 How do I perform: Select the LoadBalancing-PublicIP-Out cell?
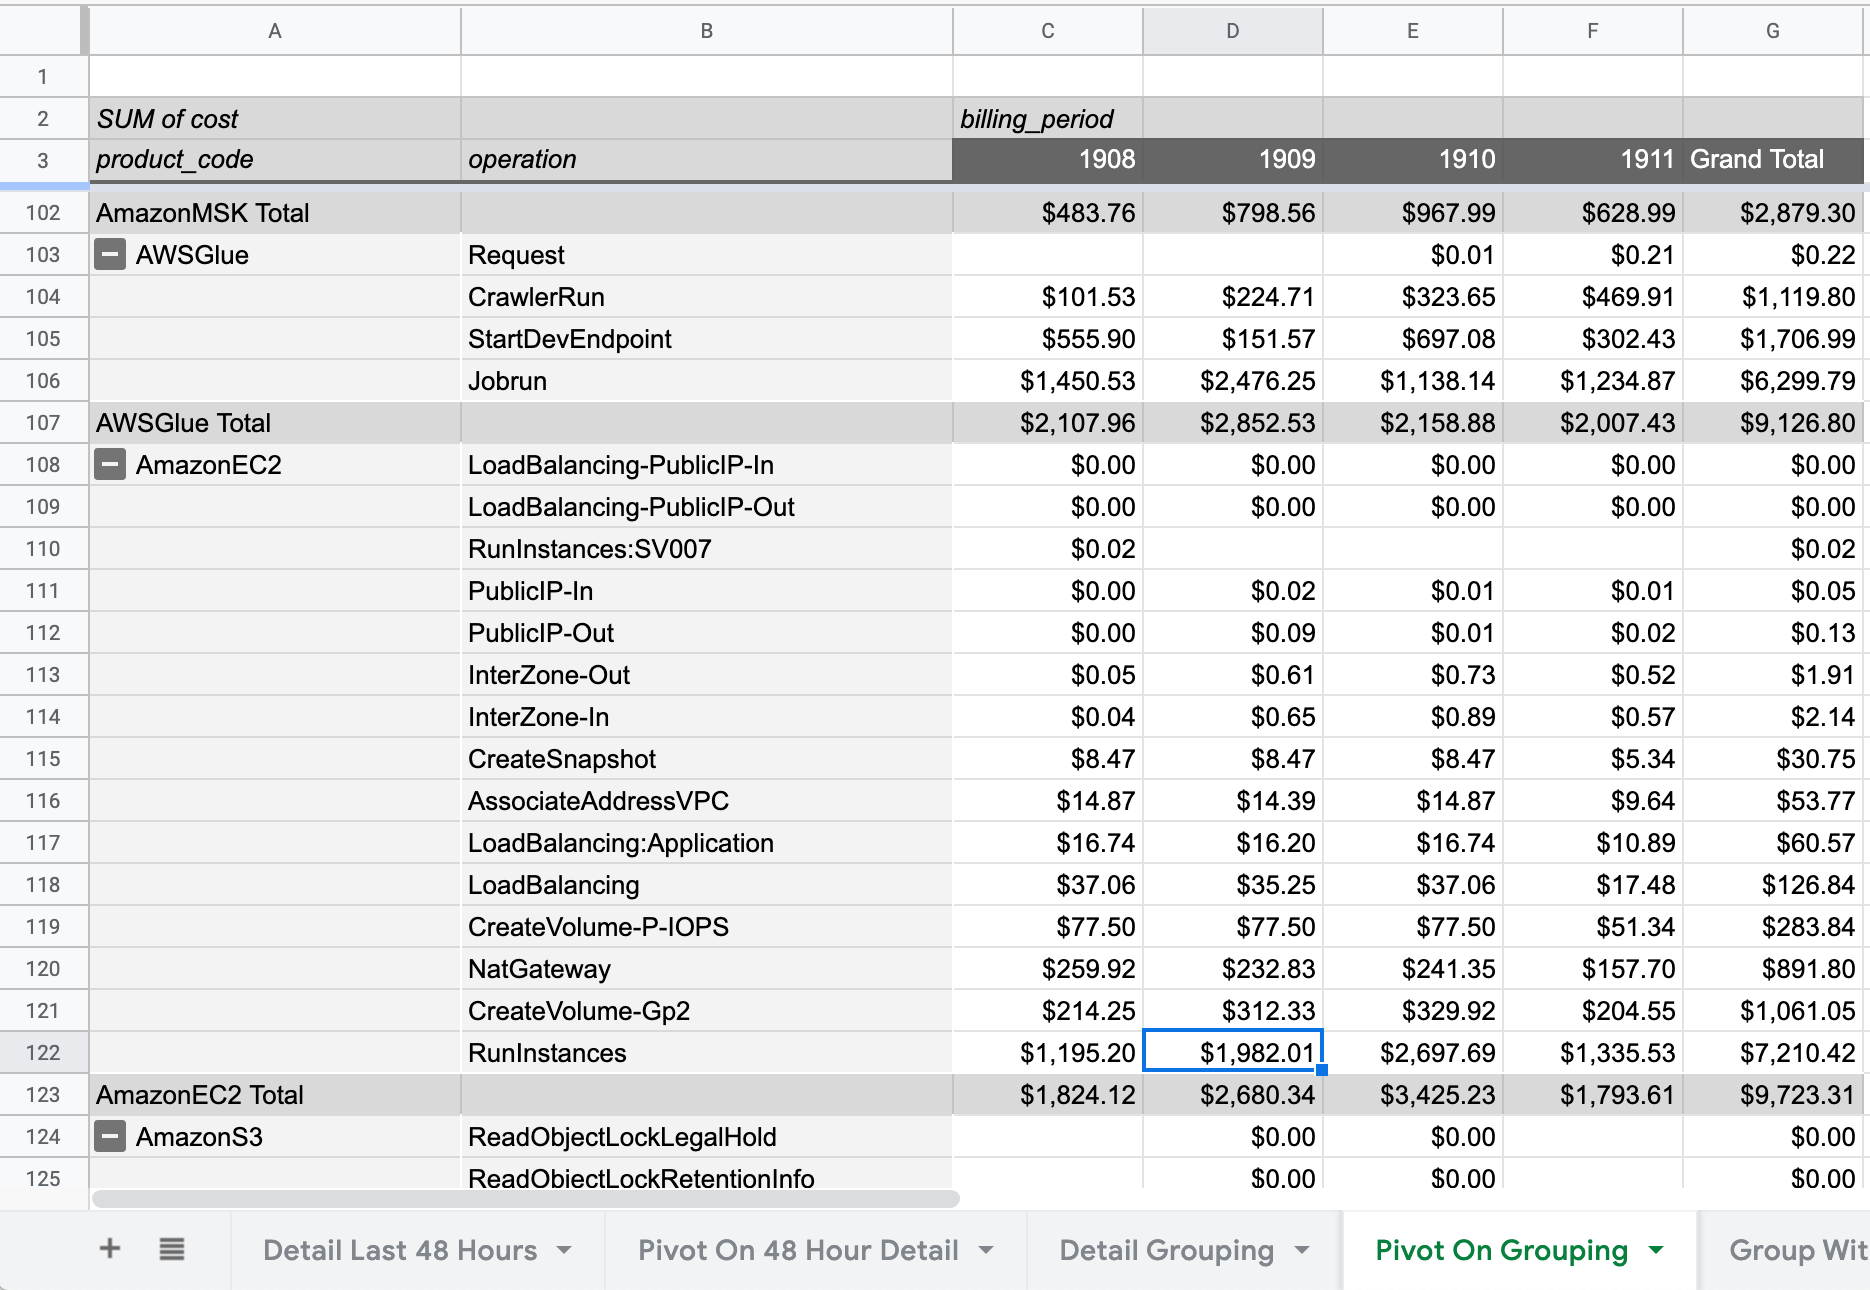point(707,507)
